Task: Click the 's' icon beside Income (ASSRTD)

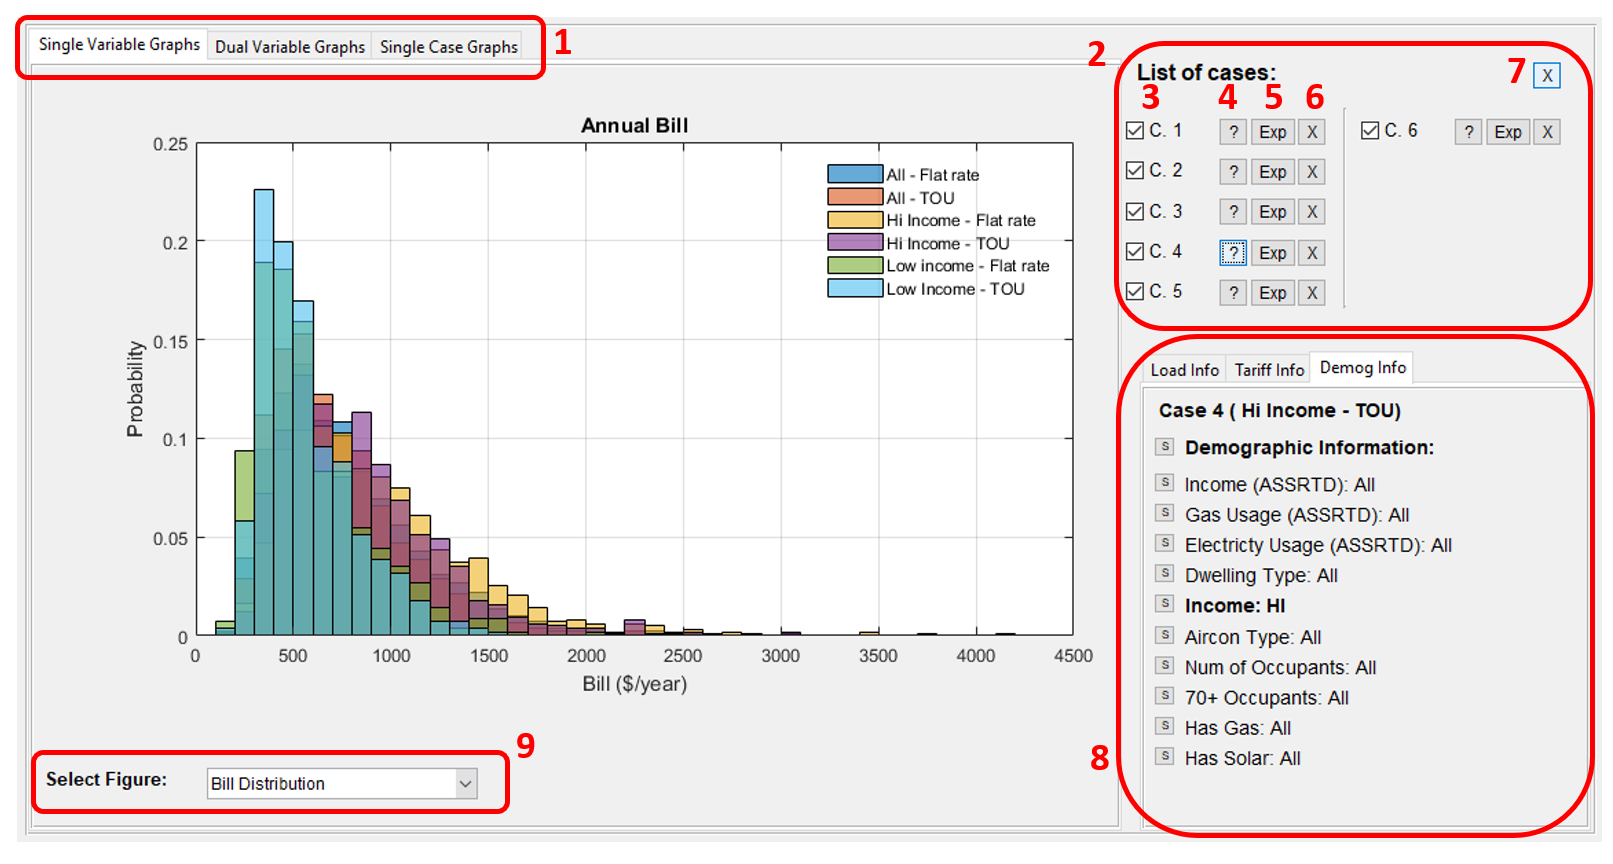Action: point(1165,482)
